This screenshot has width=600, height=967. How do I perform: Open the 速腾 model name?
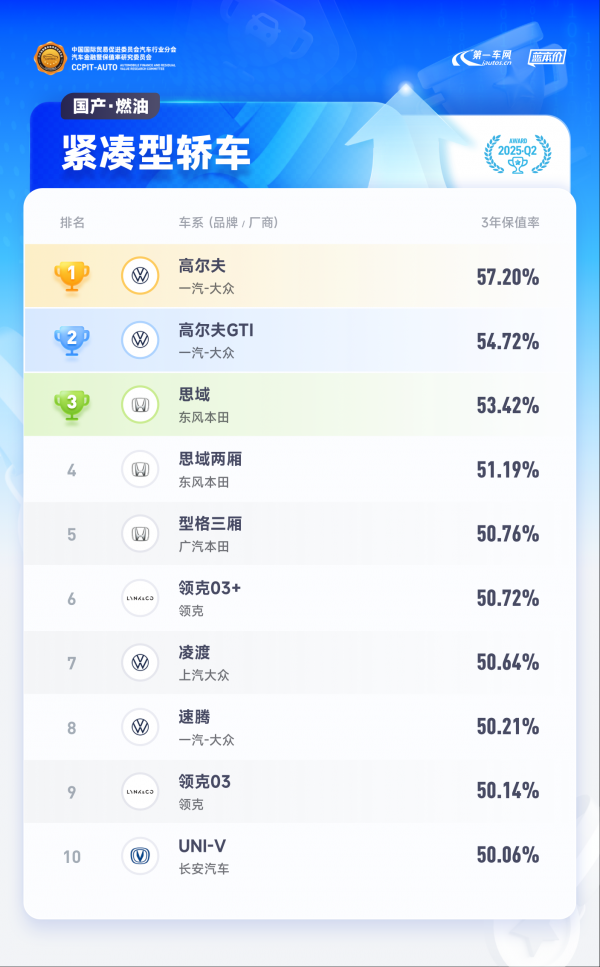pos(194,717)
